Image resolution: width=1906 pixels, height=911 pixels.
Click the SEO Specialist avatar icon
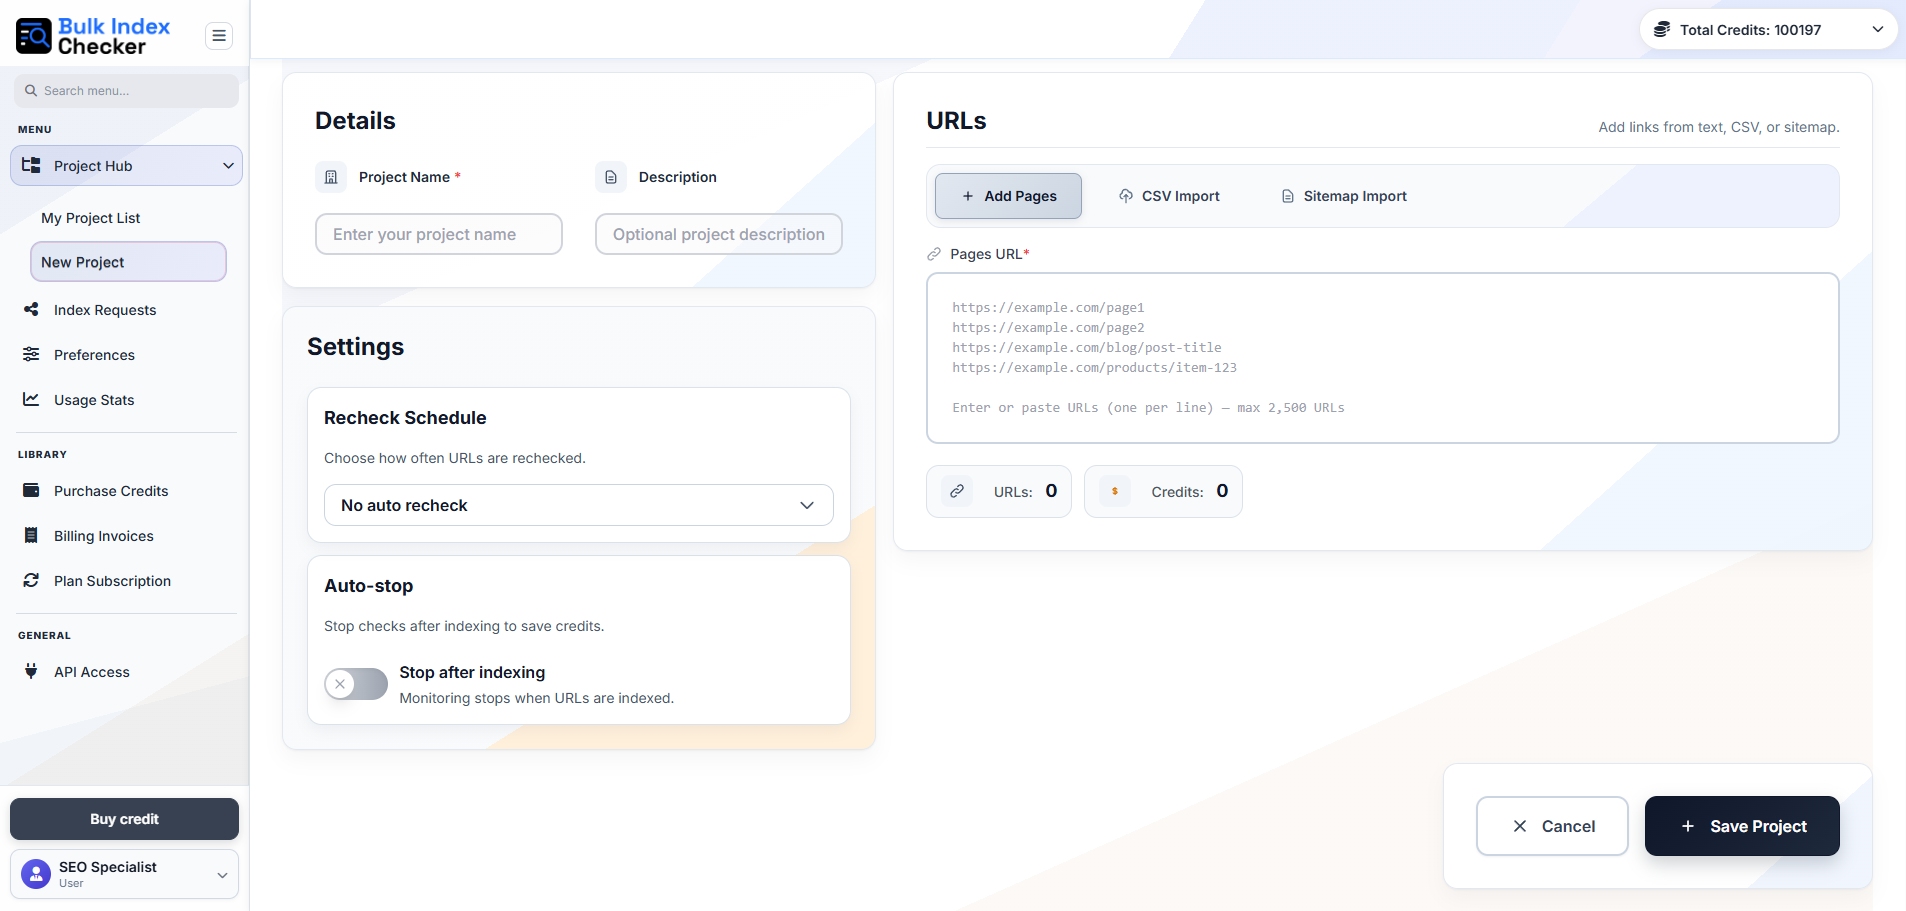point(36,874)
